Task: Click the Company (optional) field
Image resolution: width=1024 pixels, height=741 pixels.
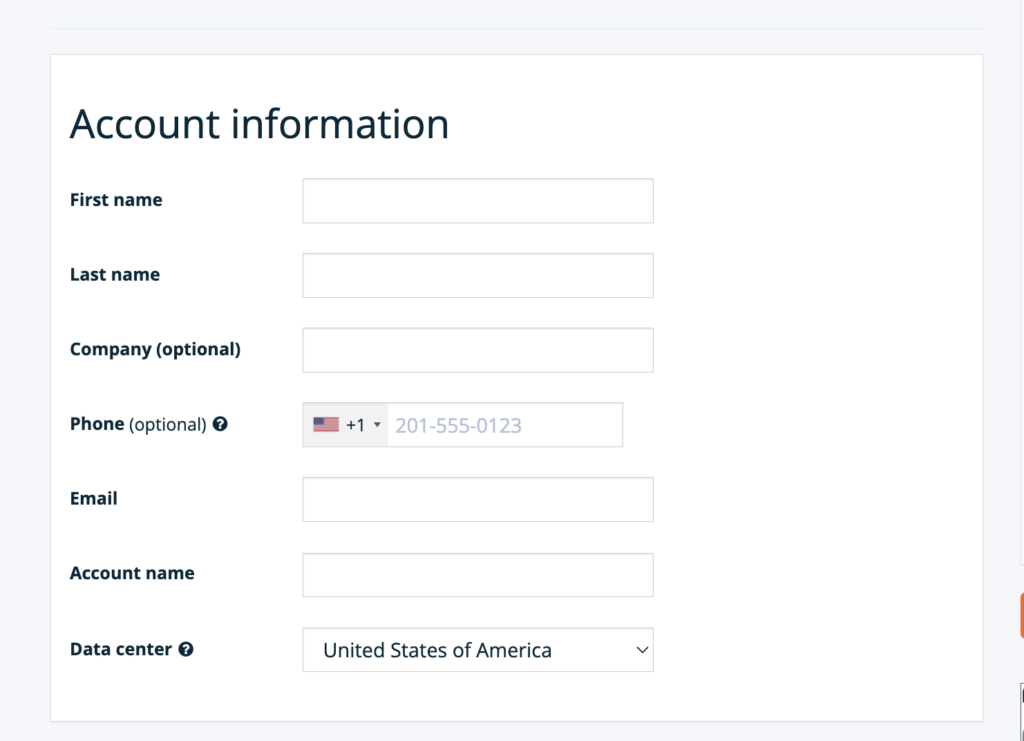Action: [477, 349]
